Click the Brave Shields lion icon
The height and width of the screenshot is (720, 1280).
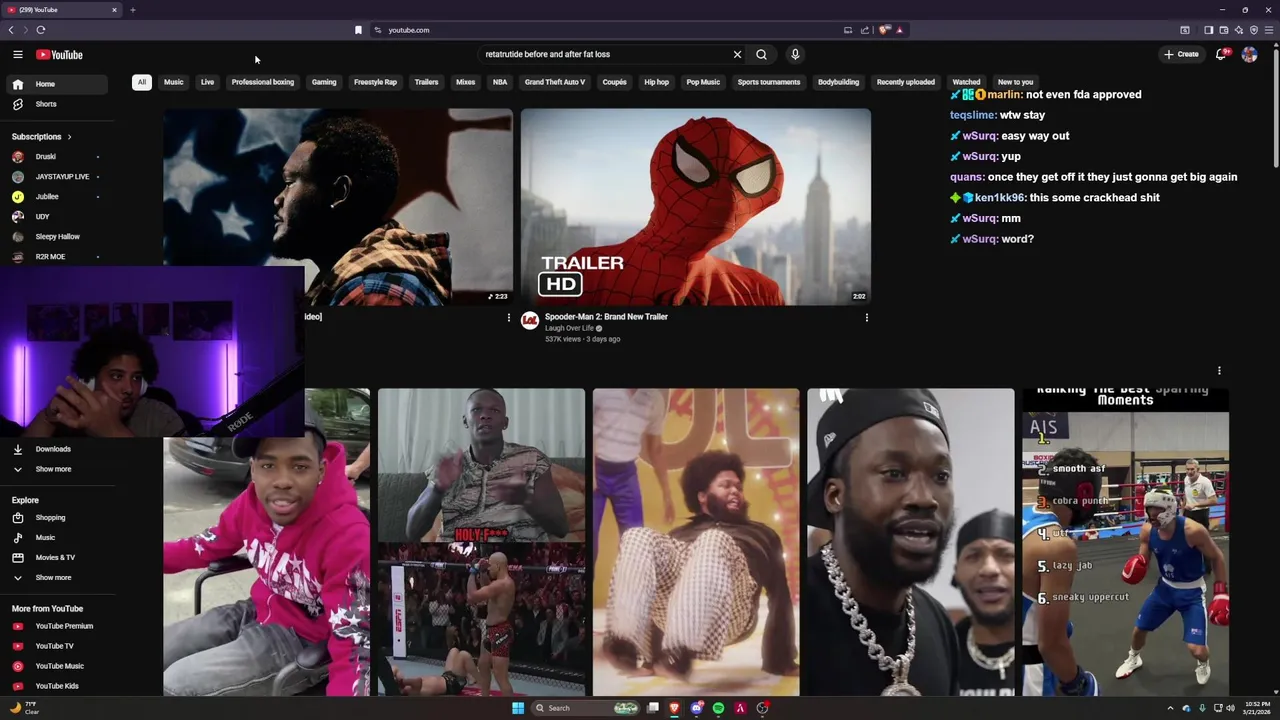tap(884, 30)
